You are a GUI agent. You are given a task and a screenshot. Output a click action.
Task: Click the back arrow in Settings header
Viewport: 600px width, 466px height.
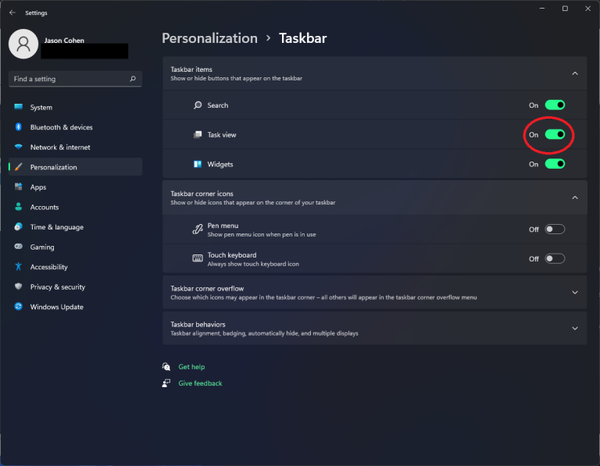click(x=10, y=12)
